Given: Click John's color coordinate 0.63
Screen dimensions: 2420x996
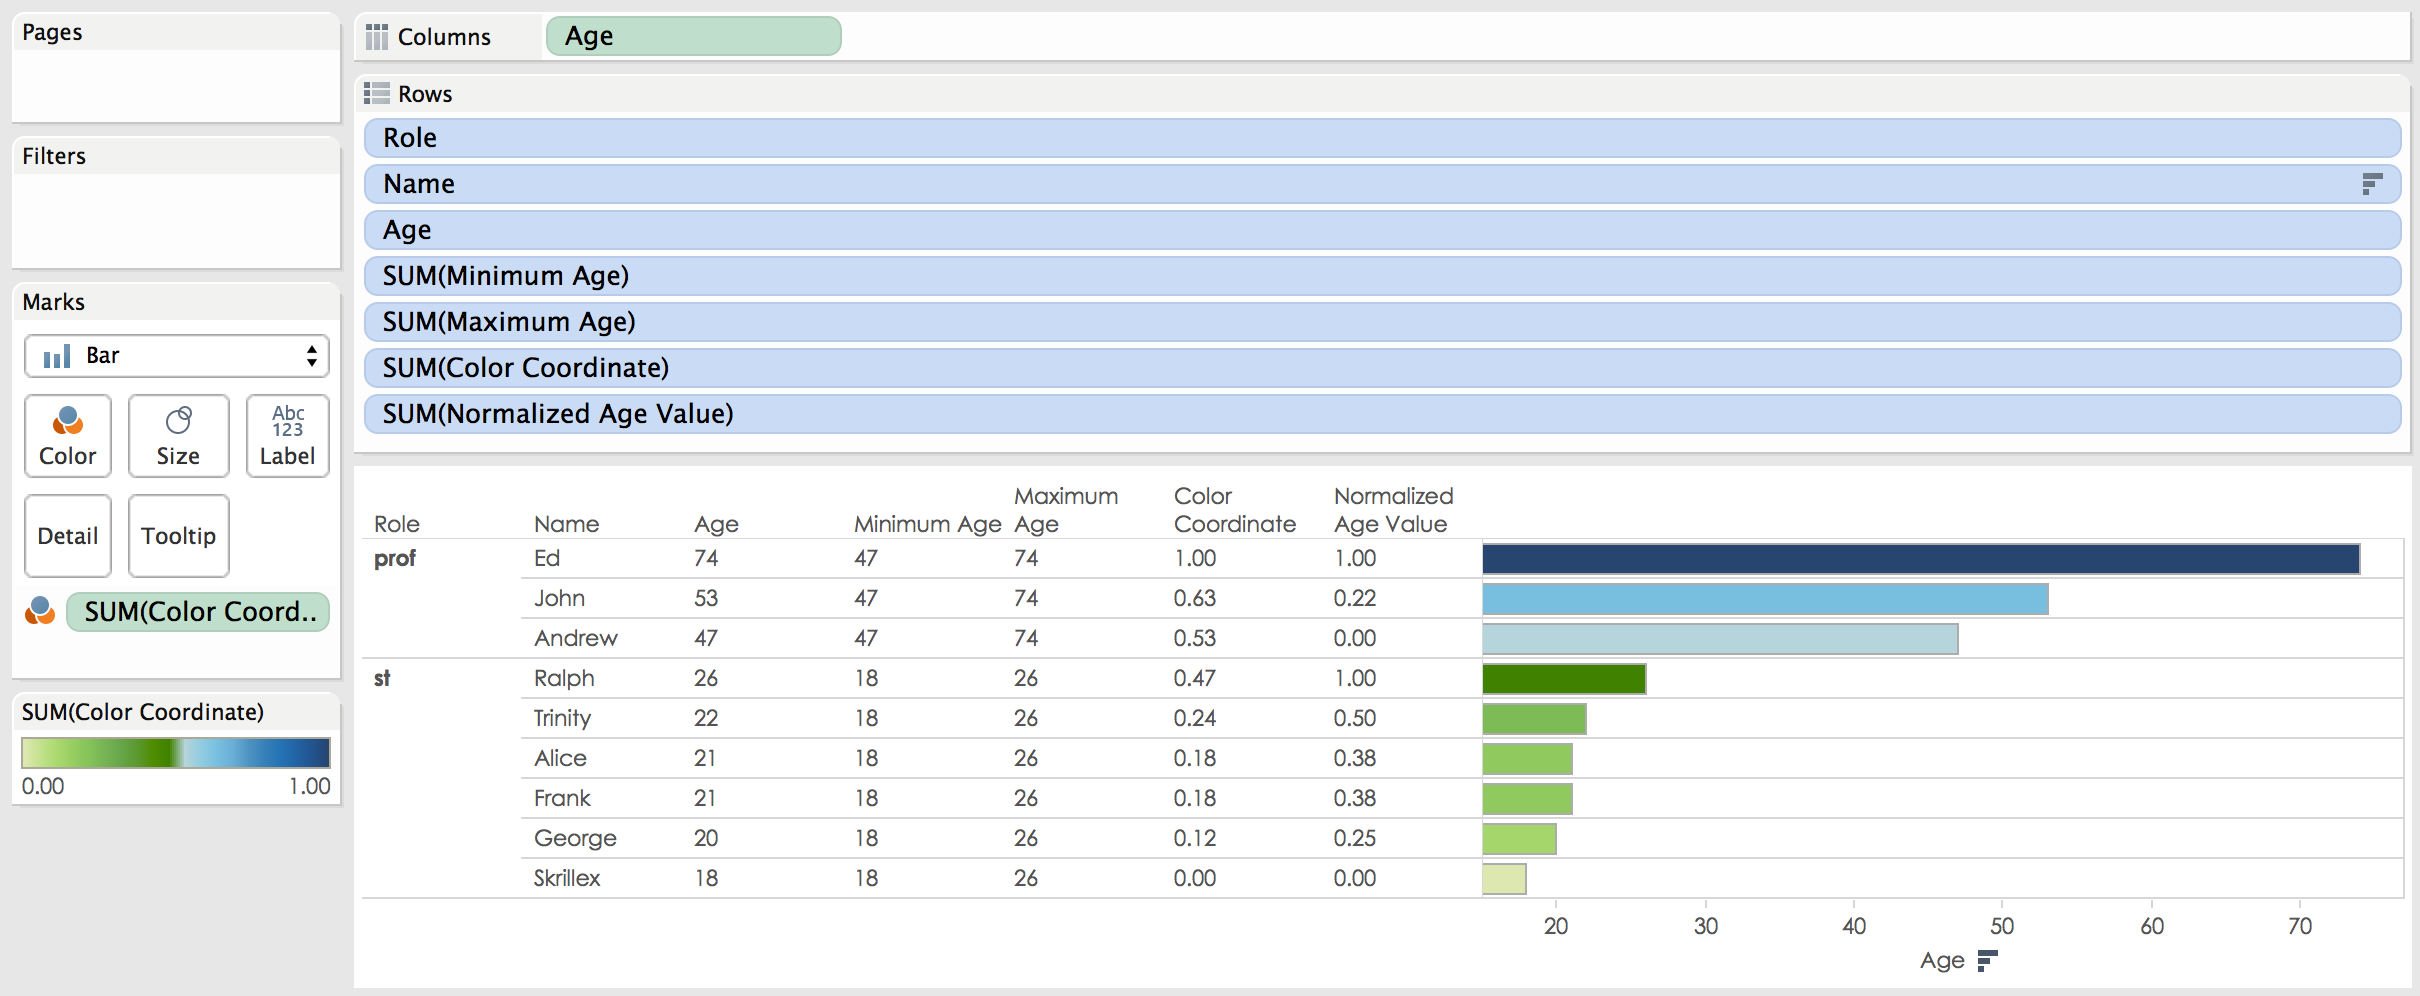Looking at the screenshot, I should coord(1195,599).
